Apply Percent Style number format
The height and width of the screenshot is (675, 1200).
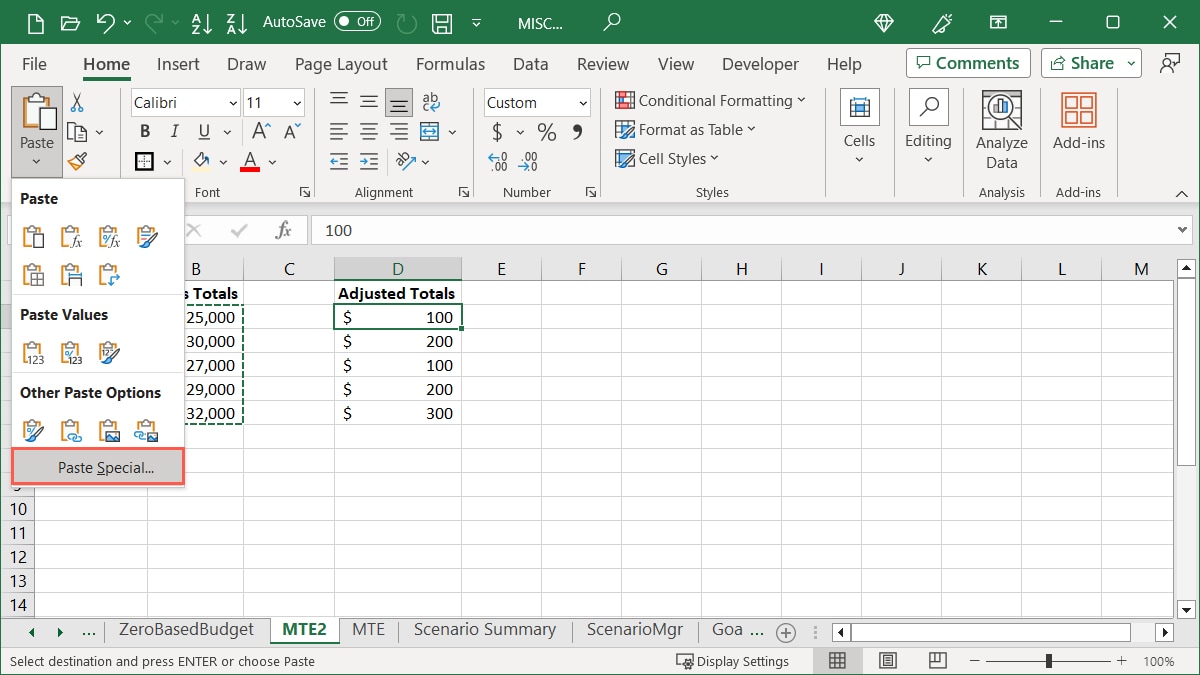546,132
